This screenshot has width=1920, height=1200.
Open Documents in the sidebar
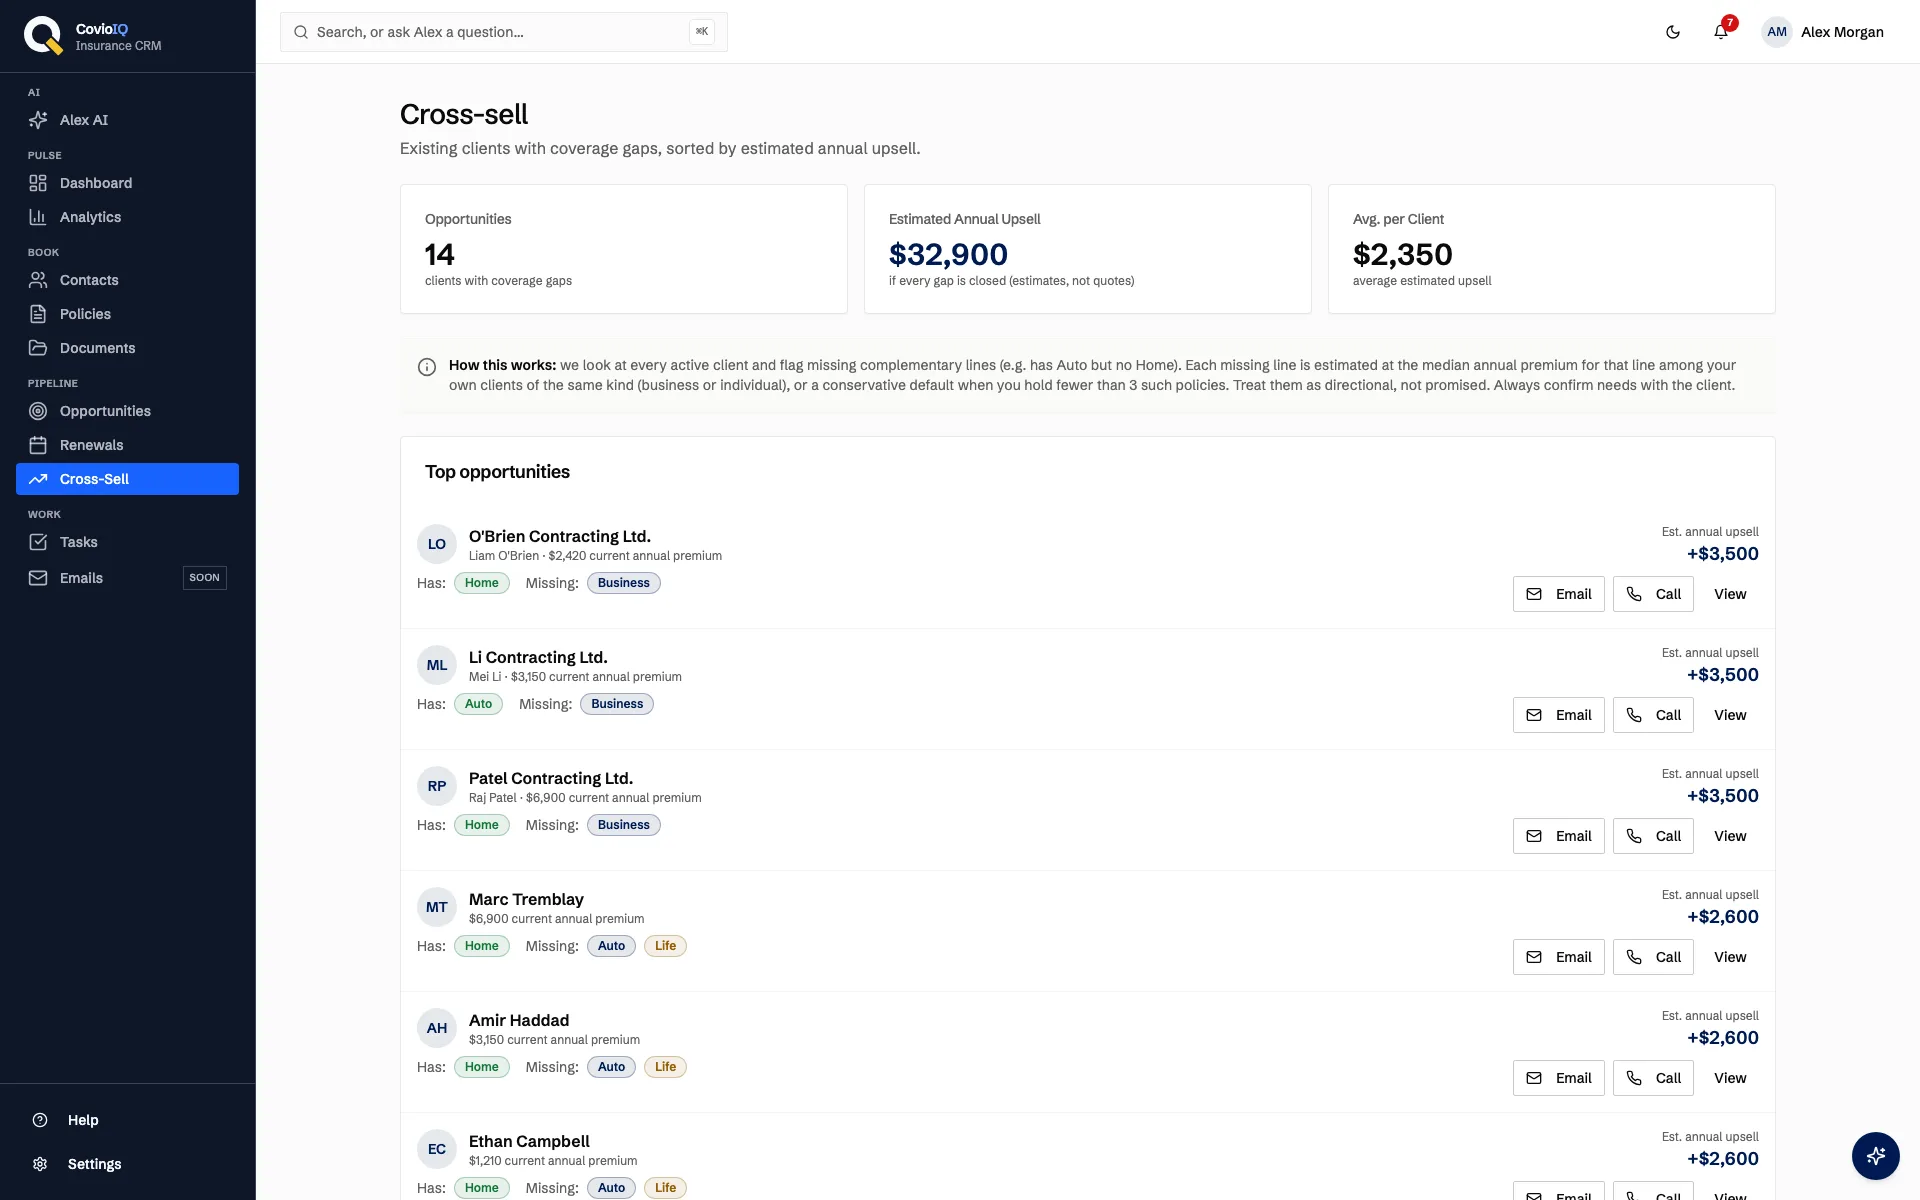coord(127,348)
